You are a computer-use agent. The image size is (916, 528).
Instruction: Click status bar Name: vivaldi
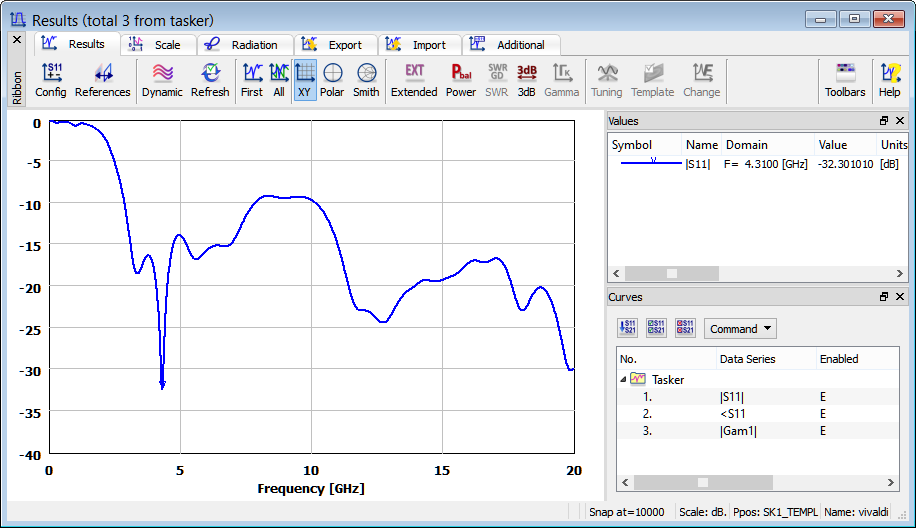(x=856, y=512)
